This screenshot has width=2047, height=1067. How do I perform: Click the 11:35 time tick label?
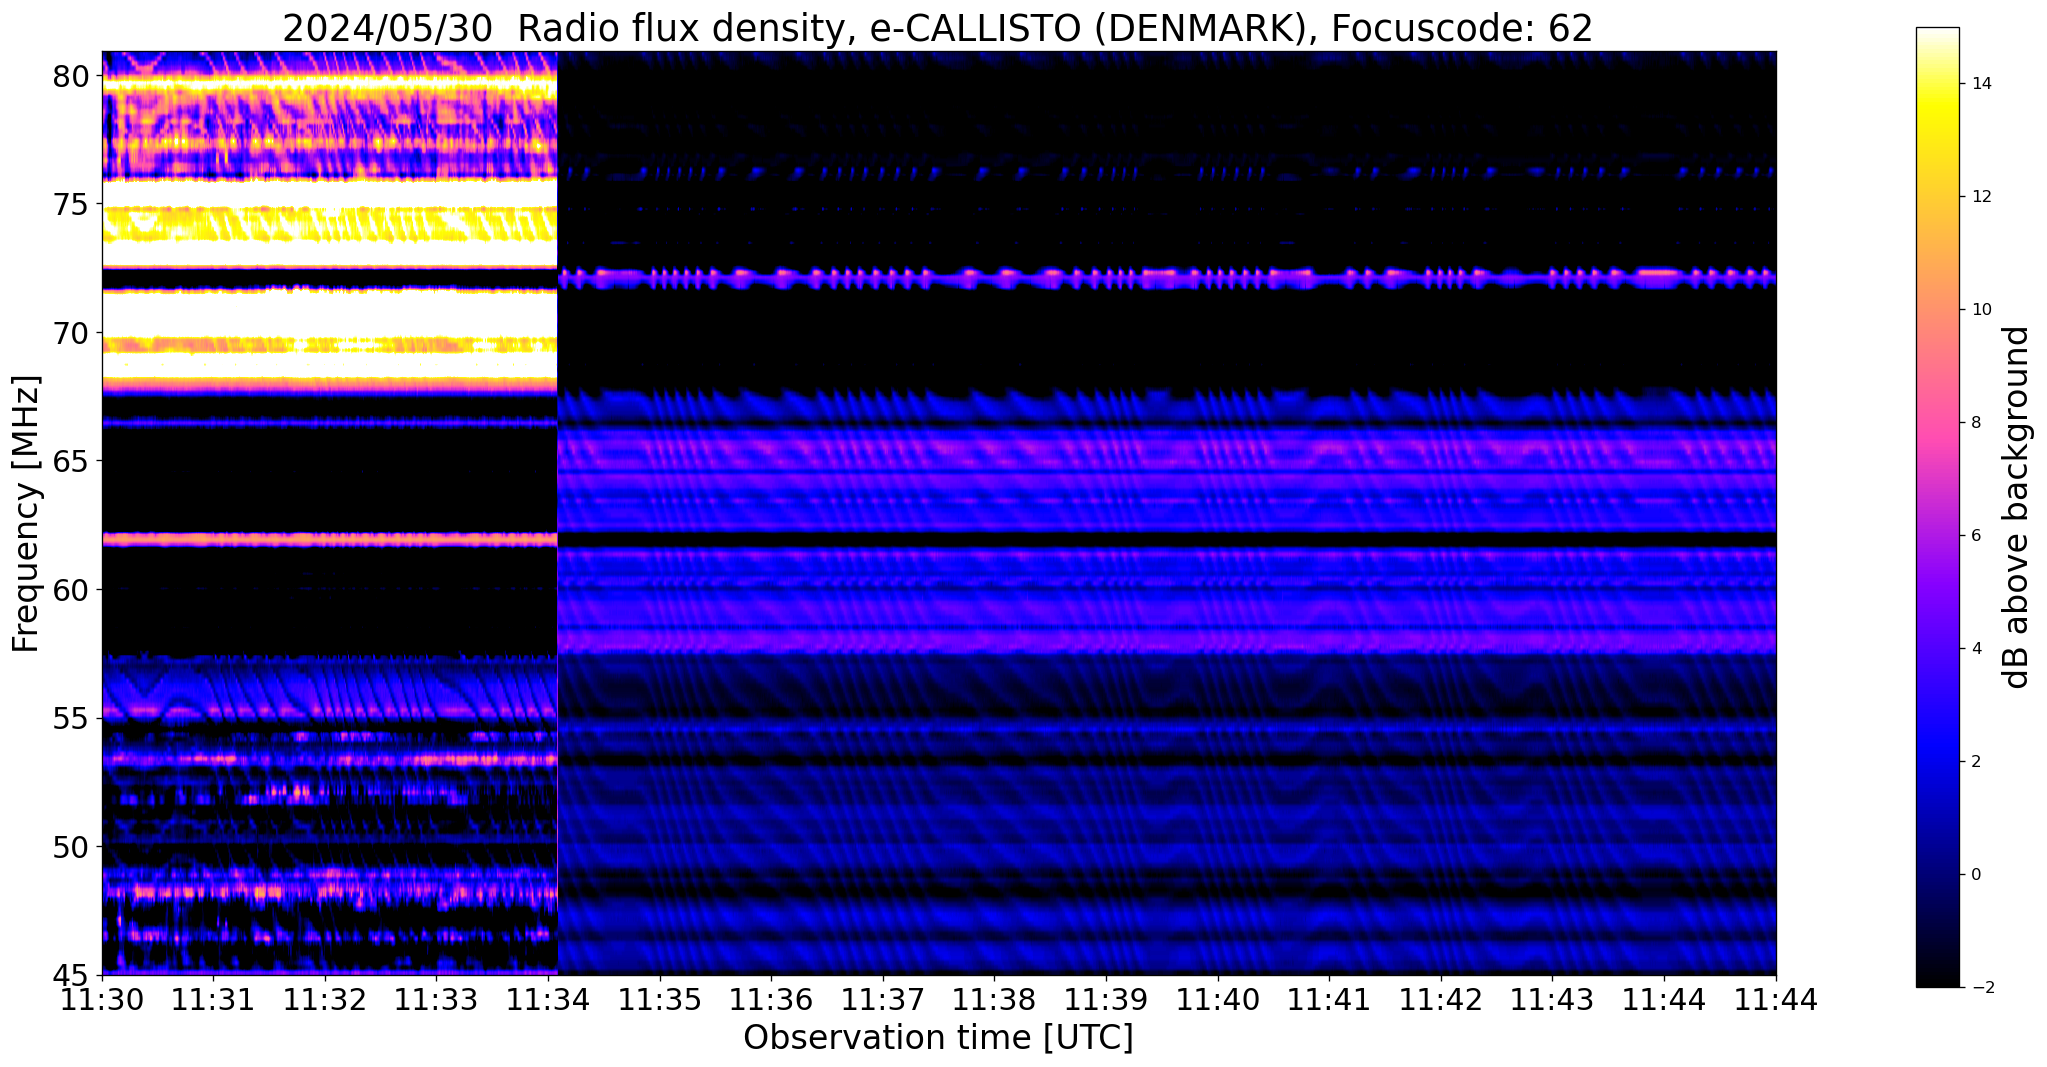[x=660, y=1000]
